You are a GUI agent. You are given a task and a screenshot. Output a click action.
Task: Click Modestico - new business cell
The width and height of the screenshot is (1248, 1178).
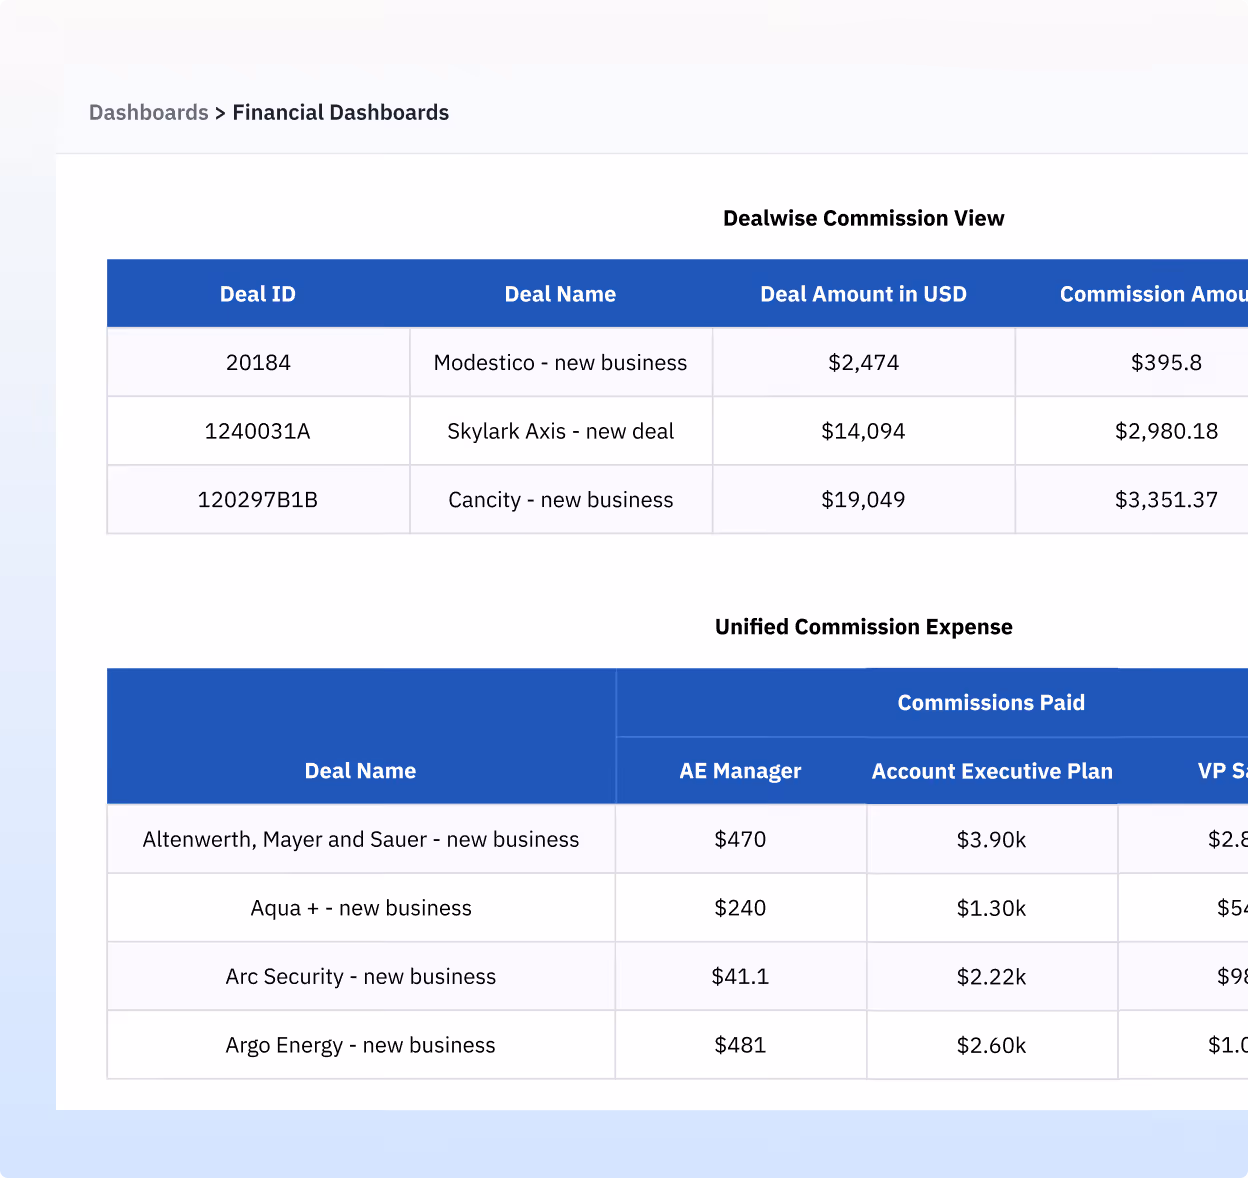(560, 362)
